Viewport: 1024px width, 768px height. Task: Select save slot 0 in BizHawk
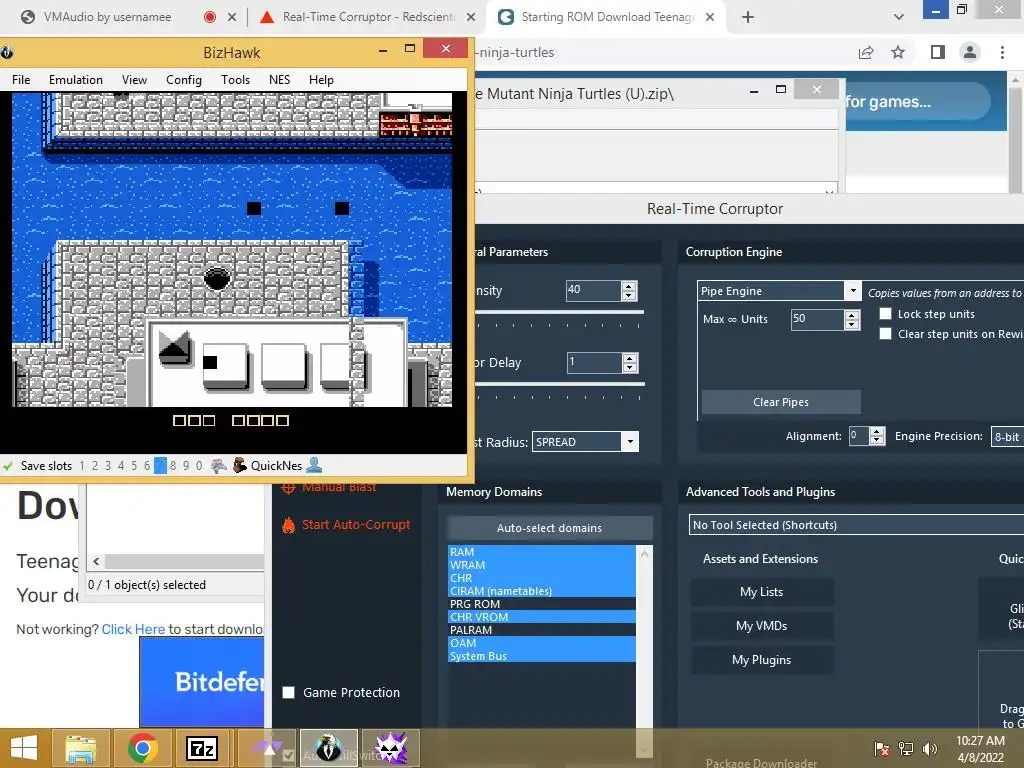click(199, 466)
